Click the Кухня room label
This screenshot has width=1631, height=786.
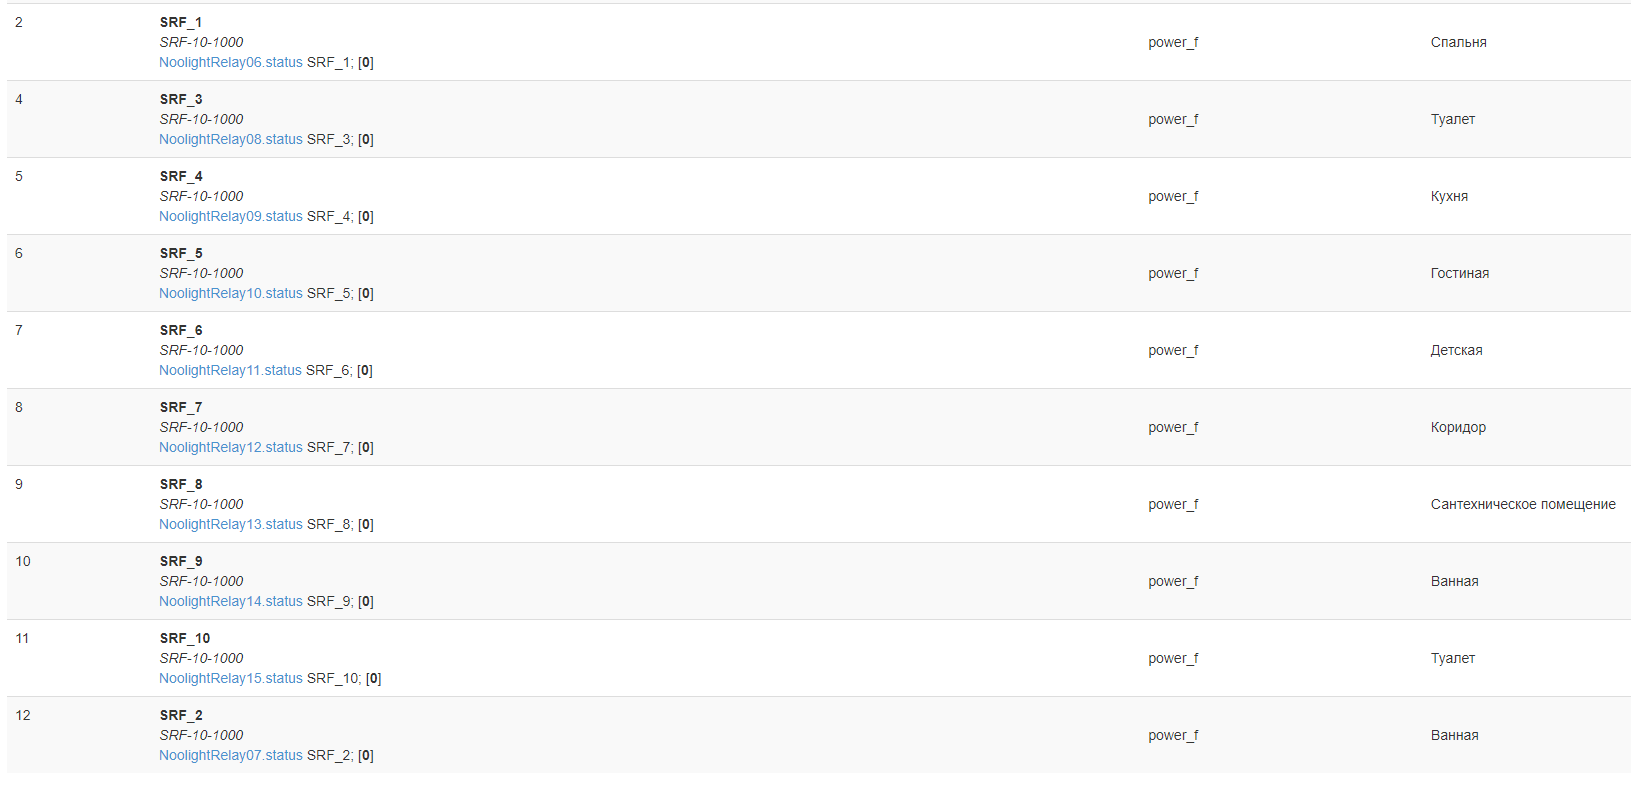(1449, 196)
